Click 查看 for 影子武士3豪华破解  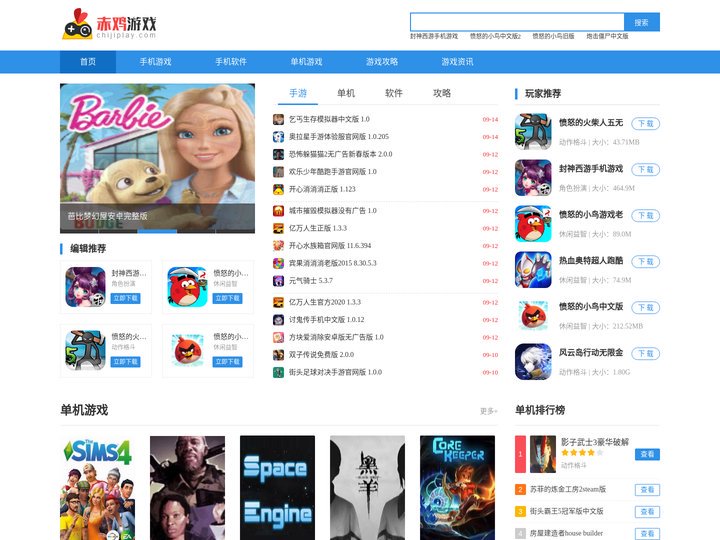pyautogui.click(x=647, y=454)
